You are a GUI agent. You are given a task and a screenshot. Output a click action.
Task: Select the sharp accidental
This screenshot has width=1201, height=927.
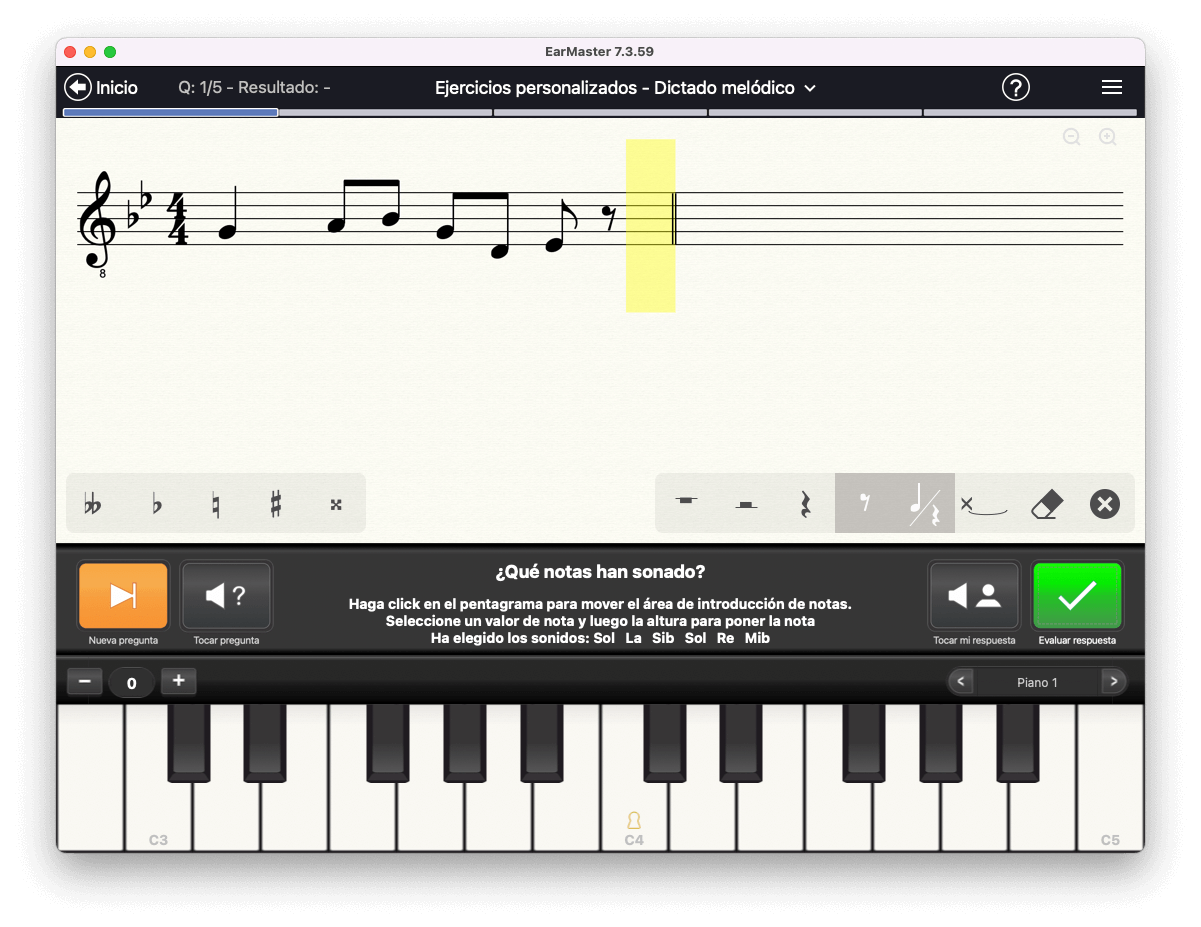[x=276, y=505]
